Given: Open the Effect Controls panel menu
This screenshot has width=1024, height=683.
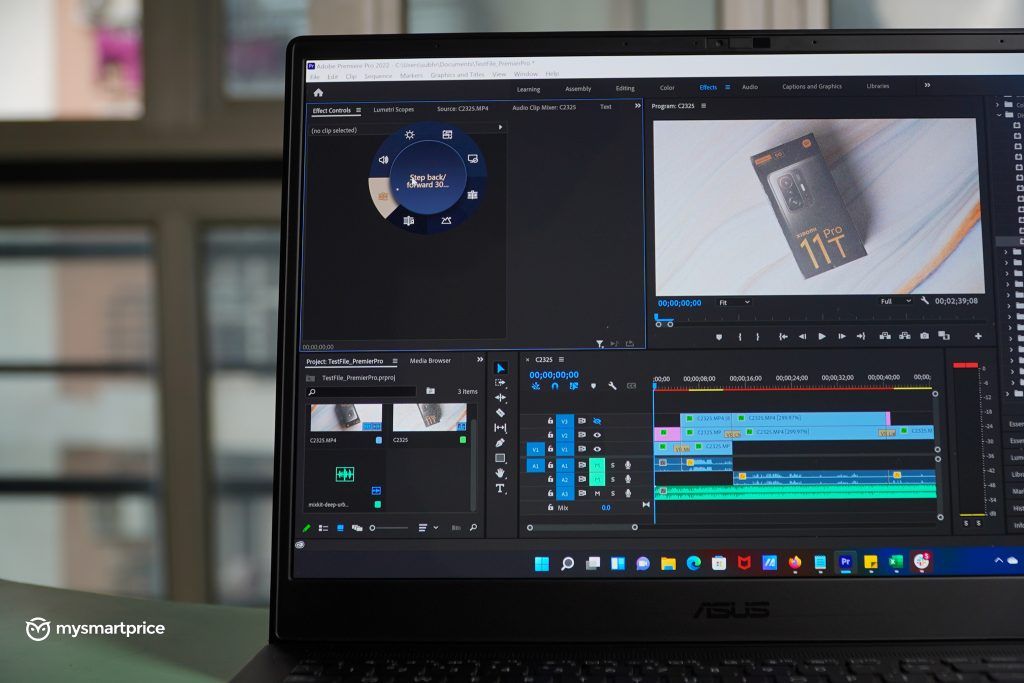Looking at the screenshot, I should coord(359,110).
